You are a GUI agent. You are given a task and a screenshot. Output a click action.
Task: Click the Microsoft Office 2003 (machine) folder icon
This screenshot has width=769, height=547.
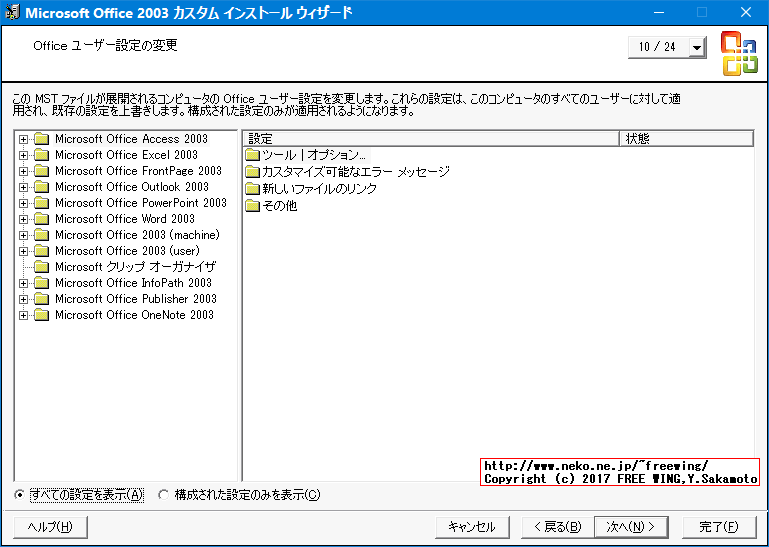(42, 235)
